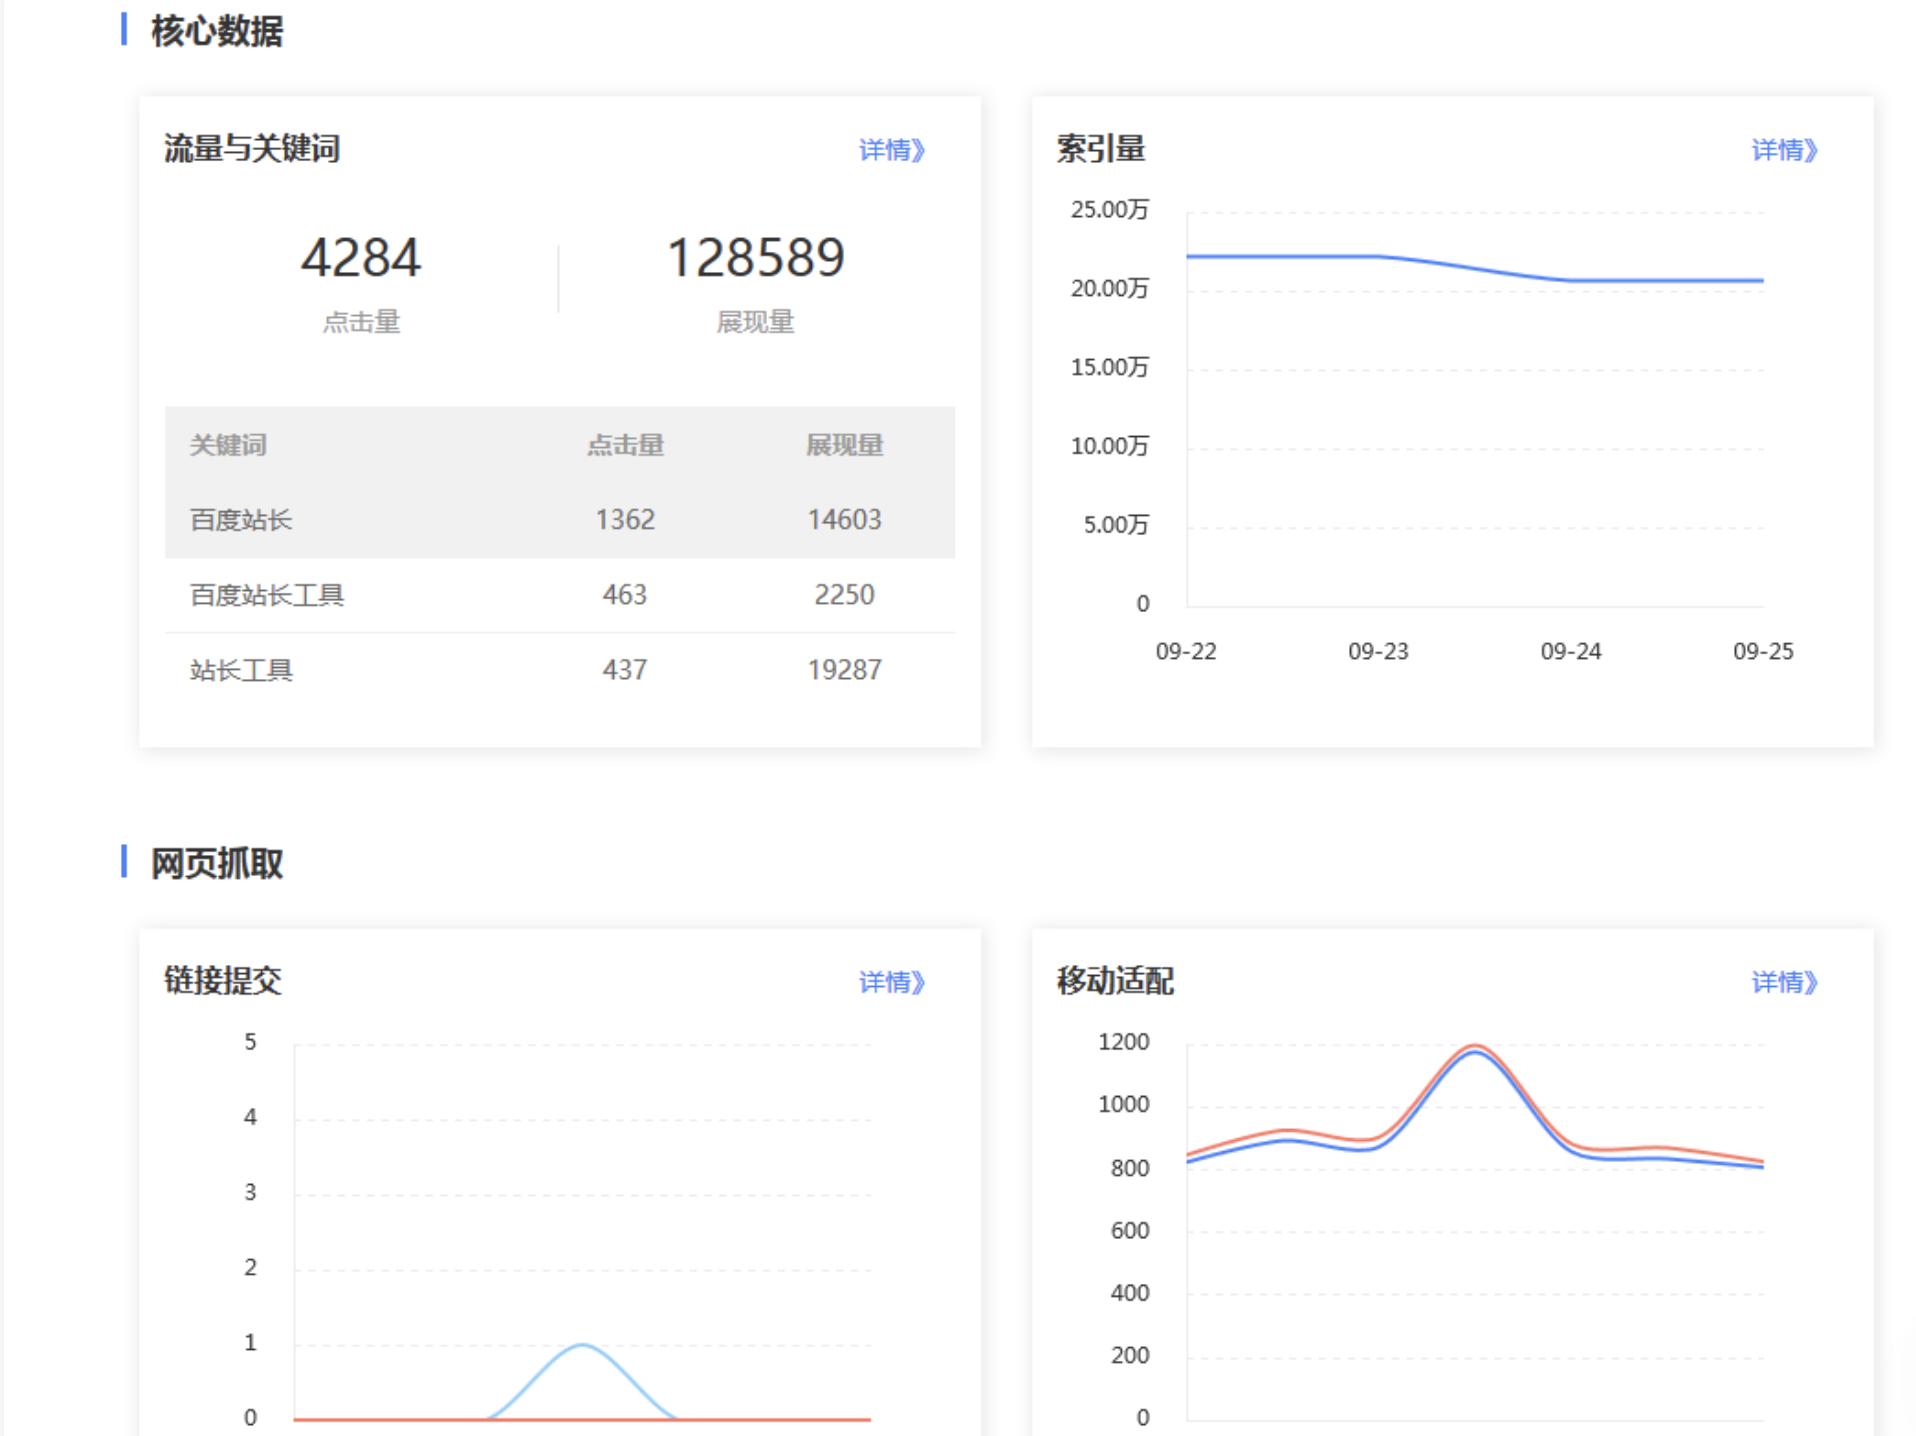This screenshot has height=1436, width=1916.
Task: Click the 1200 axis label in 移动适配
Action: (x=1124, y=1042)
